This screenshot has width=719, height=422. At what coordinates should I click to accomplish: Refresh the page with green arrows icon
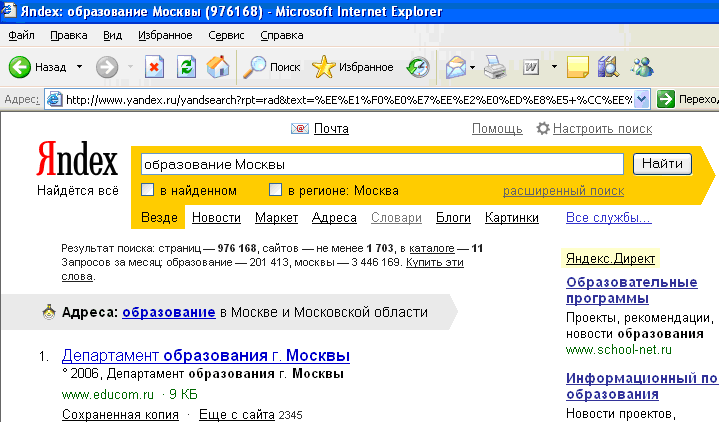tap(186, 67)
